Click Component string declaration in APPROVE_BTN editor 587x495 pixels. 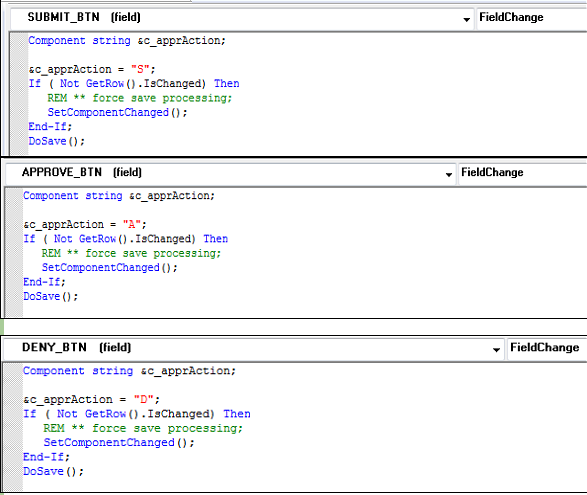(x=119, y=196)
